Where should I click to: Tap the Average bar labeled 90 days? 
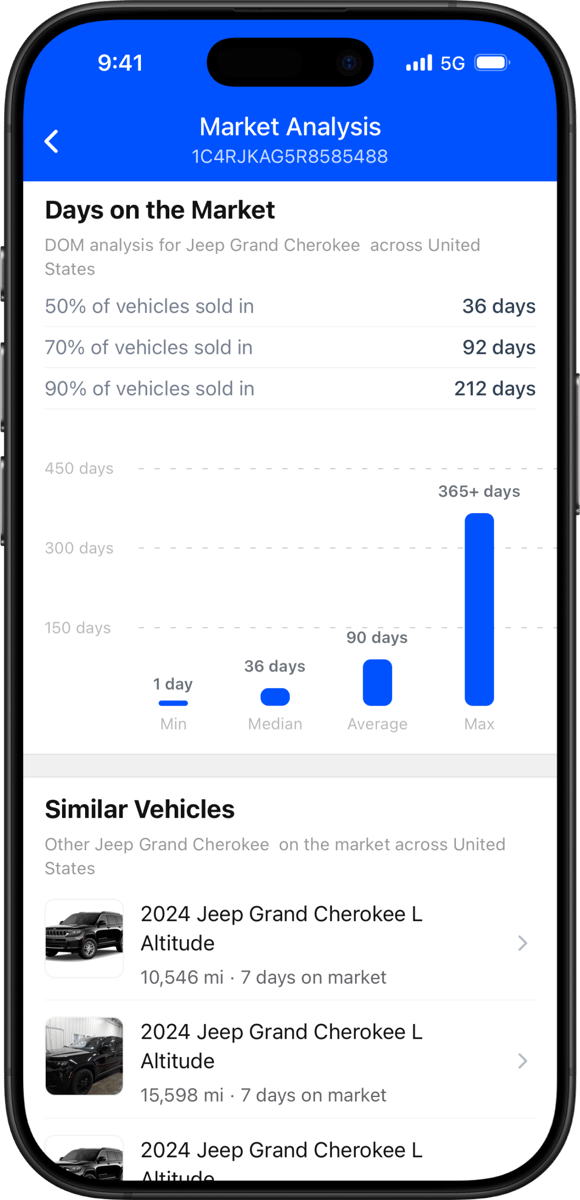tap(377, 680)
